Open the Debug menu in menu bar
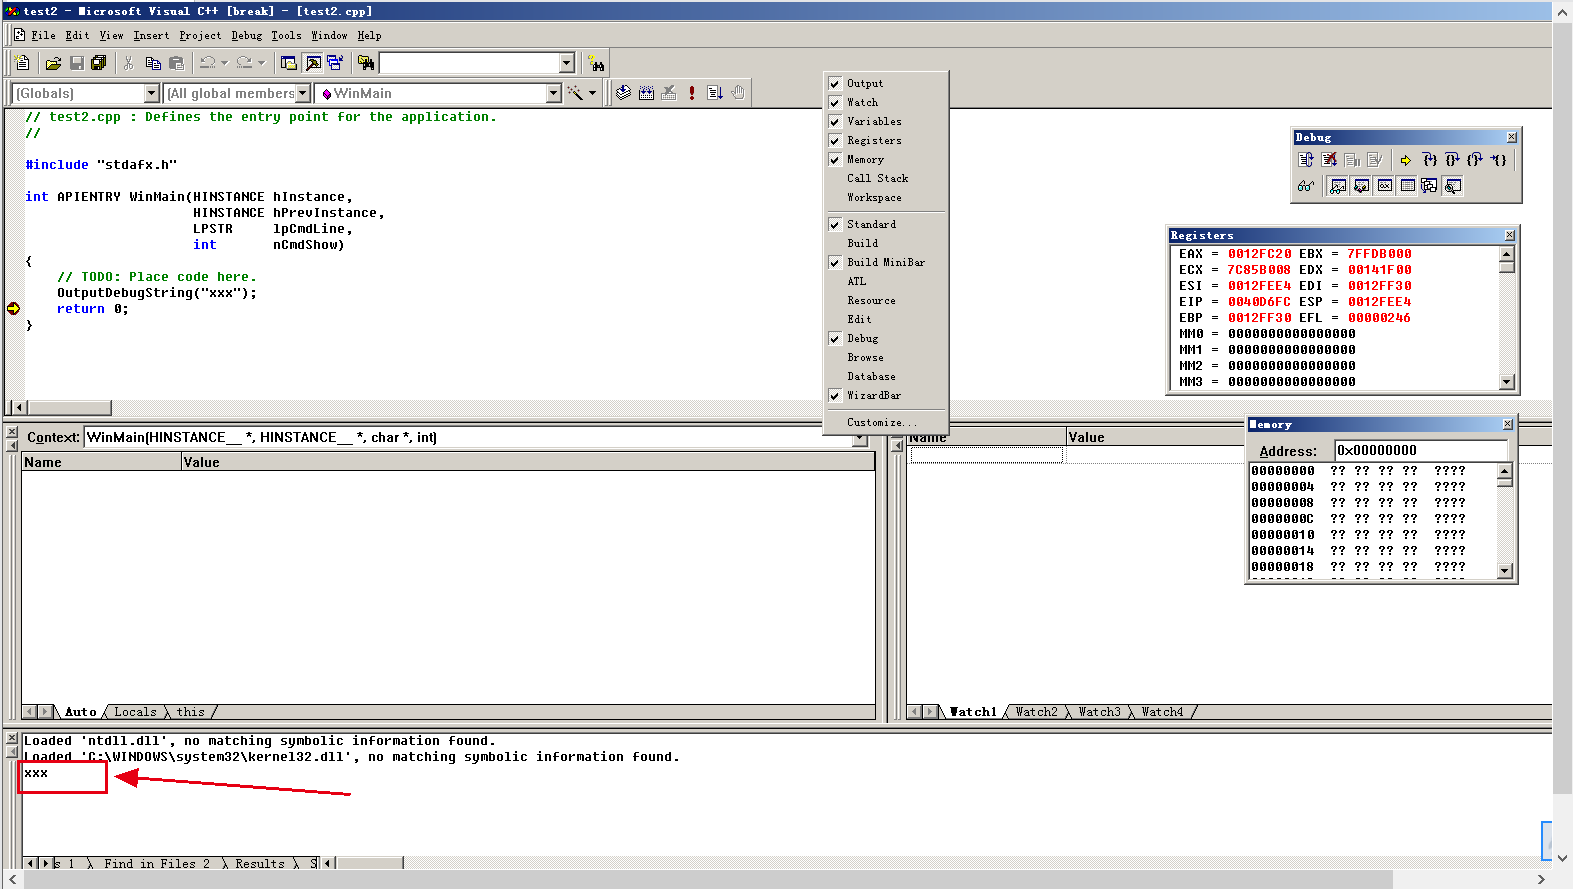1573x889 pixels. pos(247,35)
